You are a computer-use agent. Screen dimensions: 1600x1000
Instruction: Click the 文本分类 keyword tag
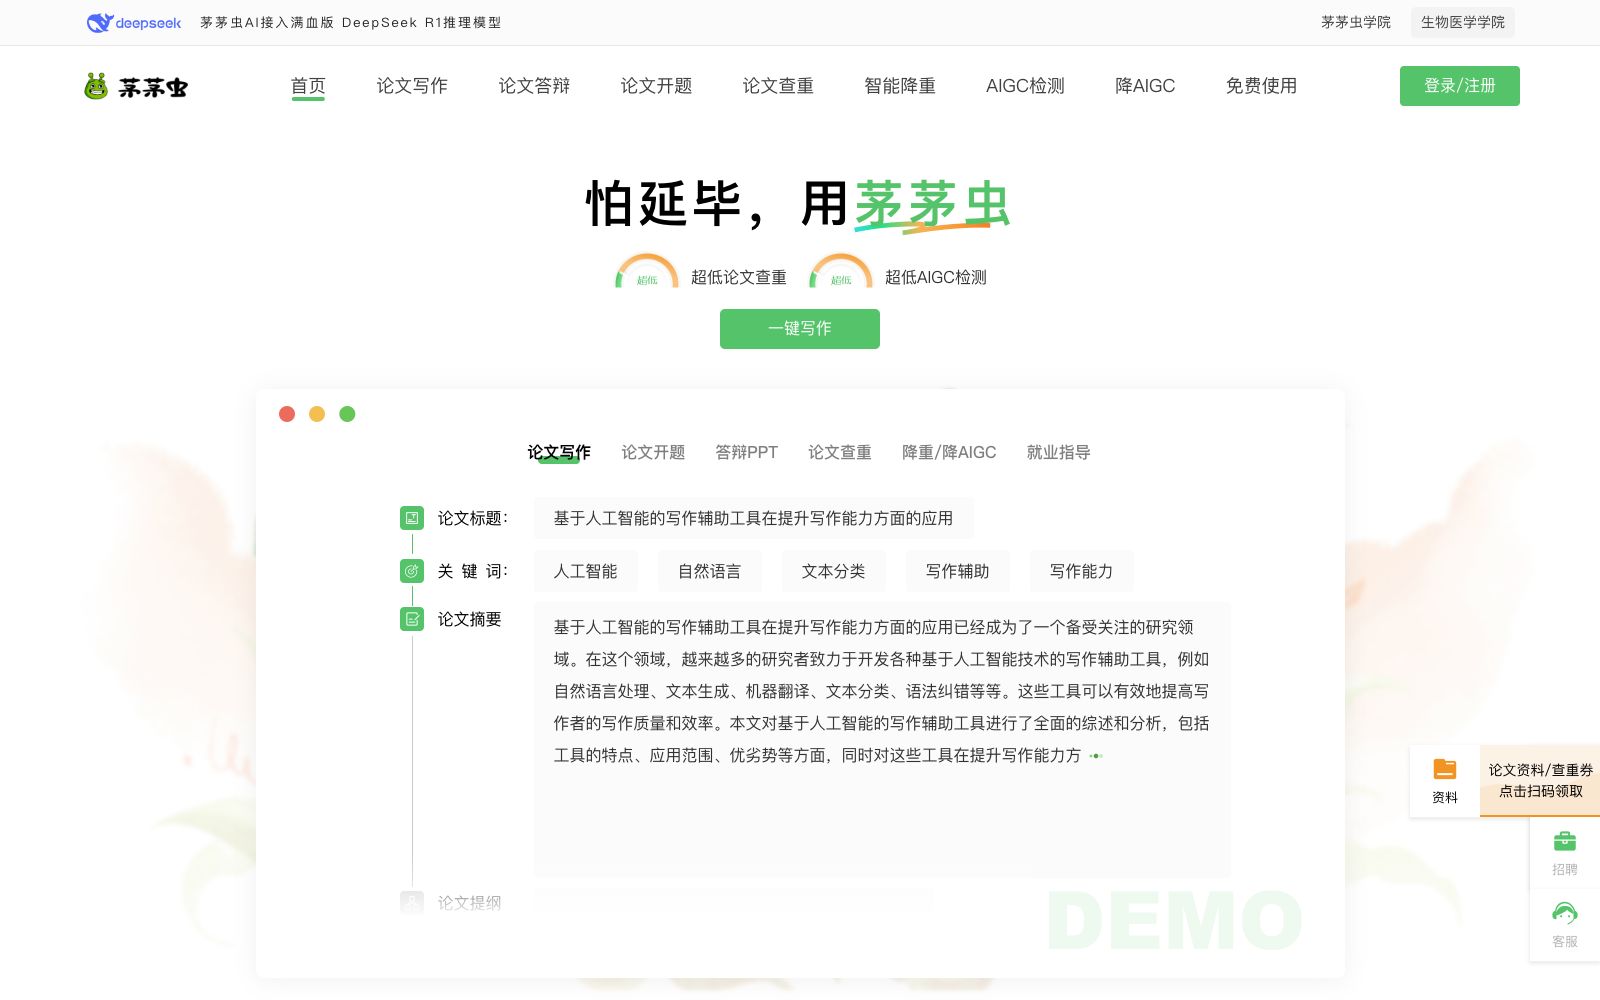pyautogui.click(x=834, y=571)
